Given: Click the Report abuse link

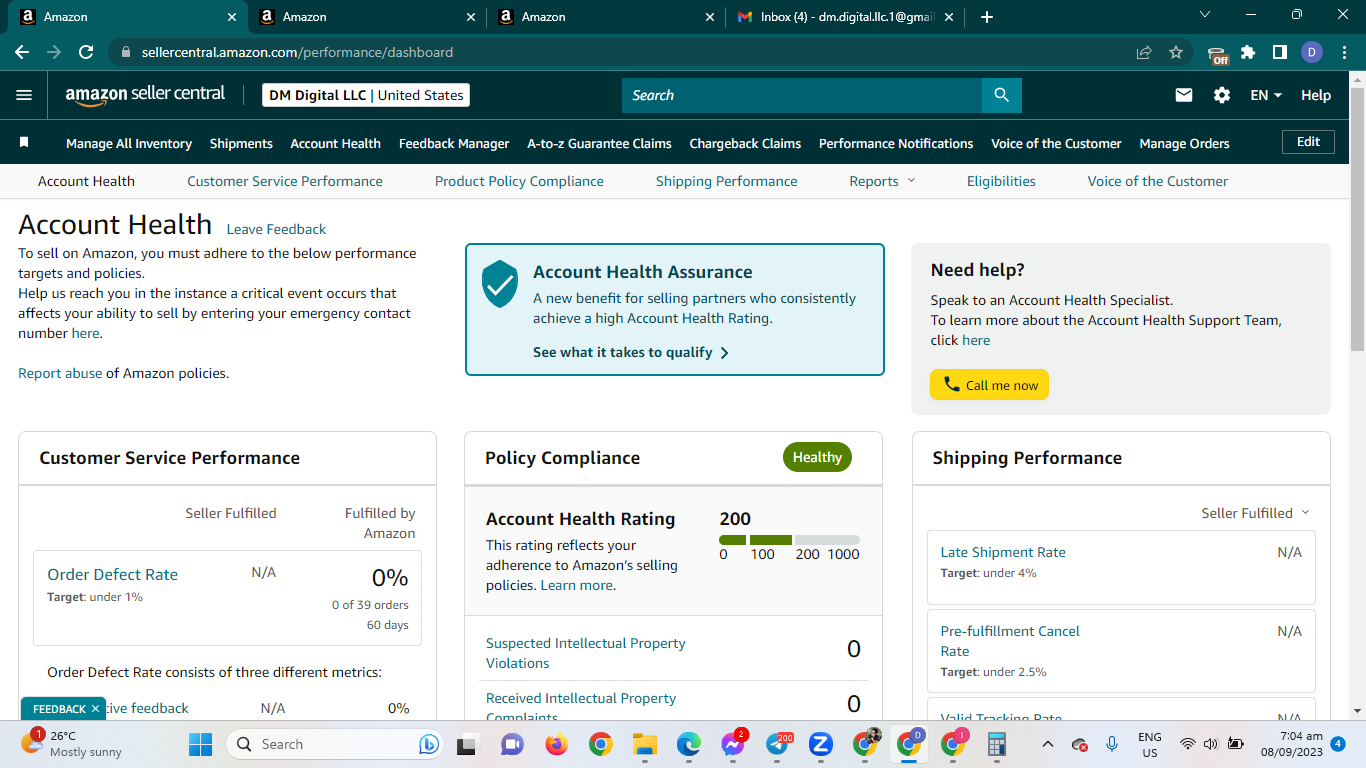Looking at the screenshot, I should point(60,373).
